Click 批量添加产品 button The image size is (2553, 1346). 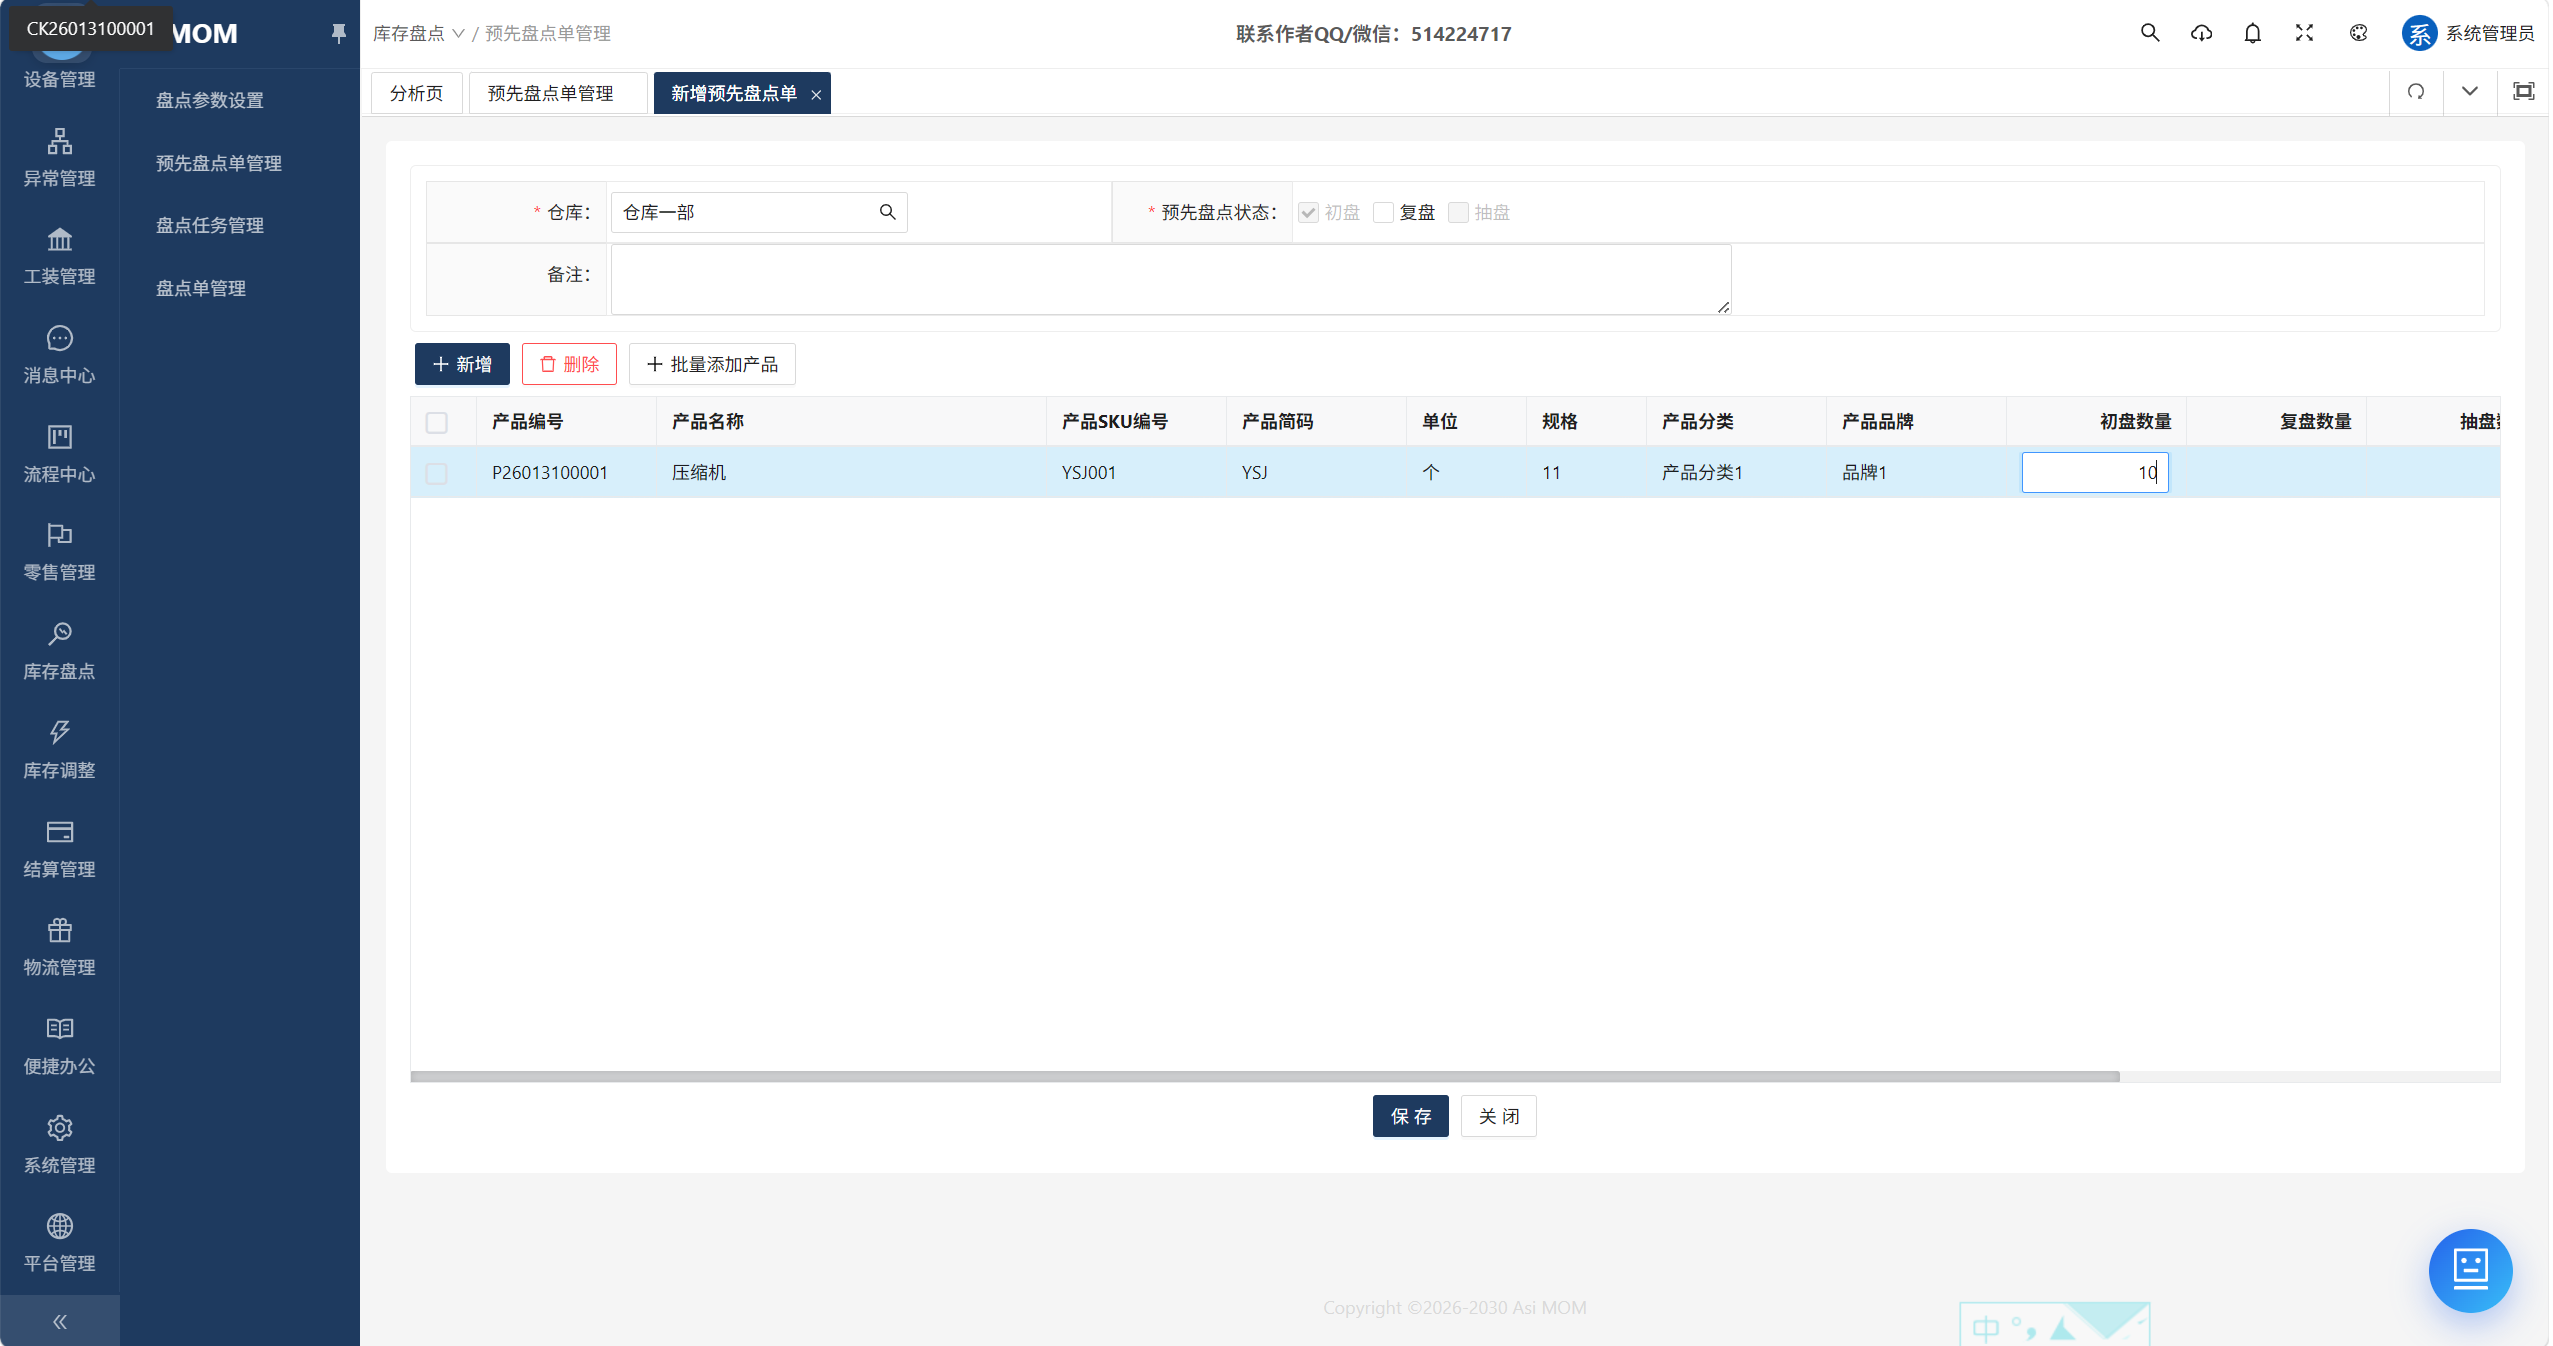(x=712, y=364)
